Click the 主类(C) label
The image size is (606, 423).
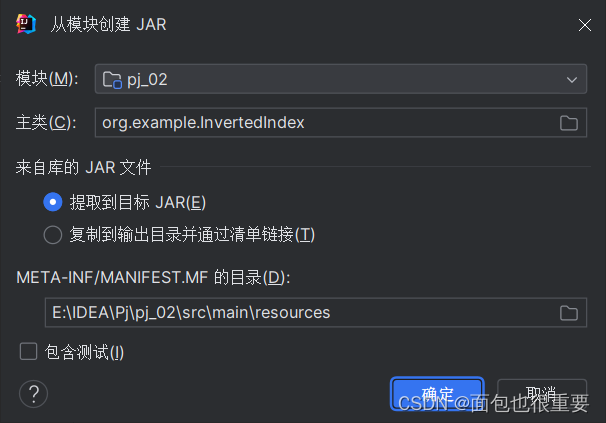(x=46, y=123)
